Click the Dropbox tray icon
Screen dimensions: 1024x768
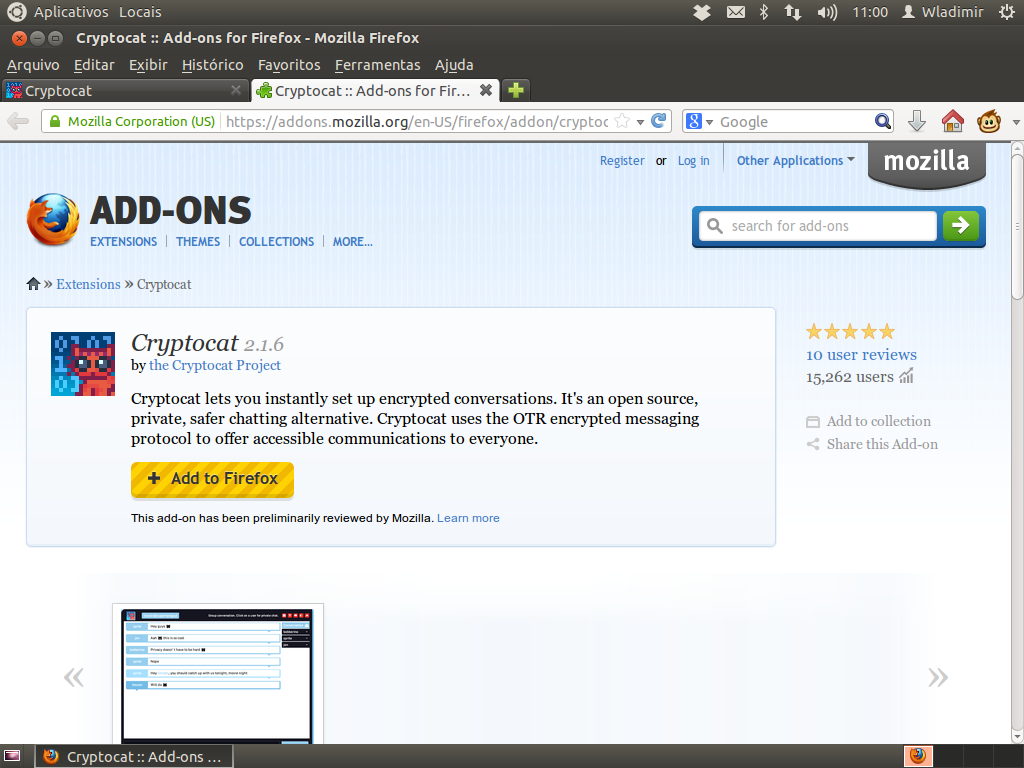(x=702, y=12)
